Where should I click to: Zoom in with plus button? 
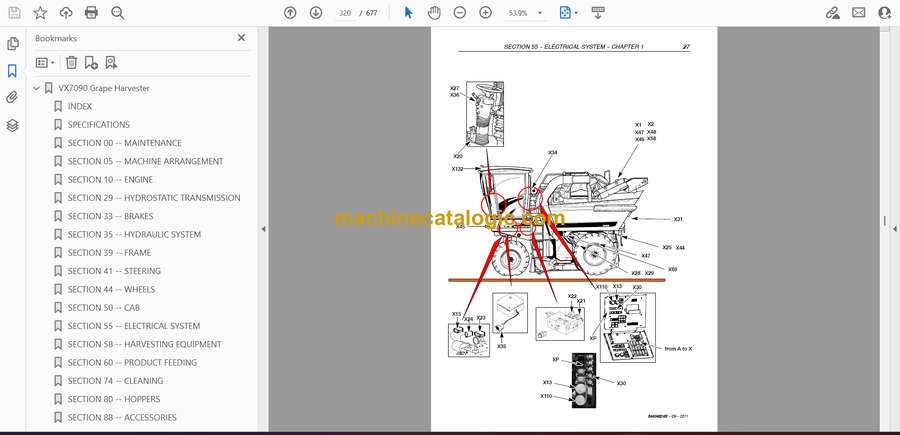486,13
